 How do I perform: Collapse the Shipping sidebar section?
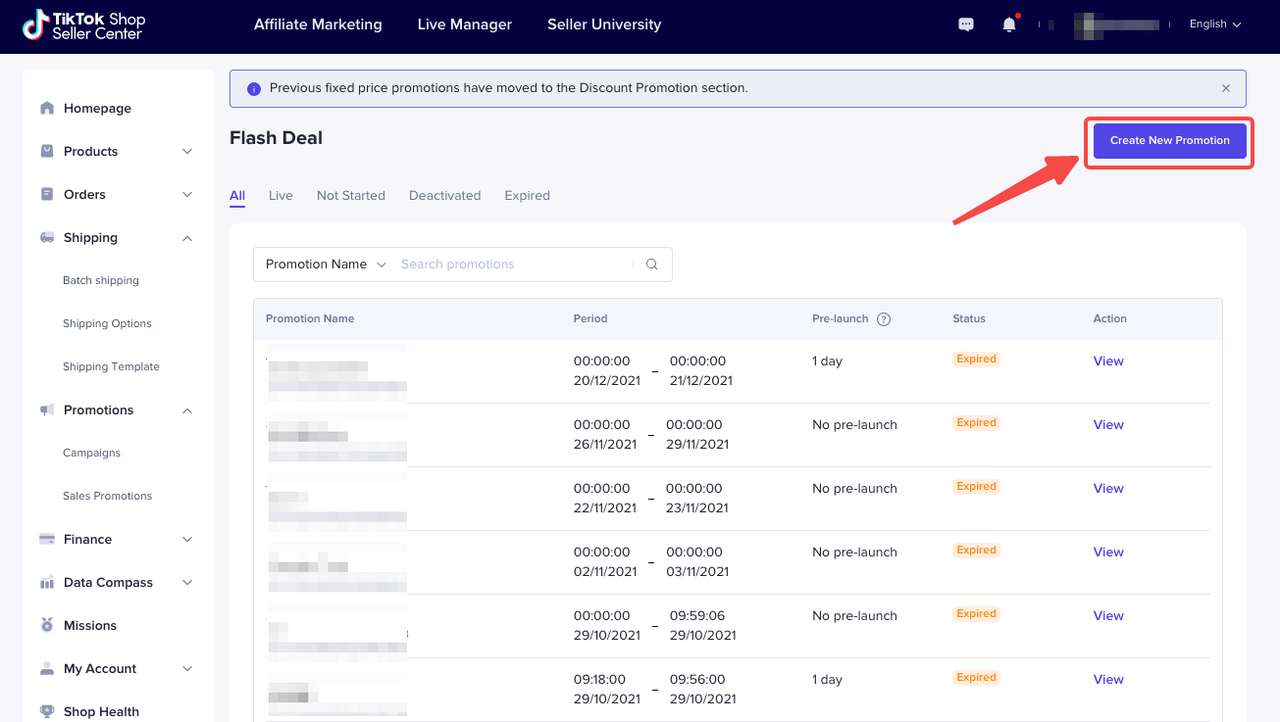(x=187, y=238)
